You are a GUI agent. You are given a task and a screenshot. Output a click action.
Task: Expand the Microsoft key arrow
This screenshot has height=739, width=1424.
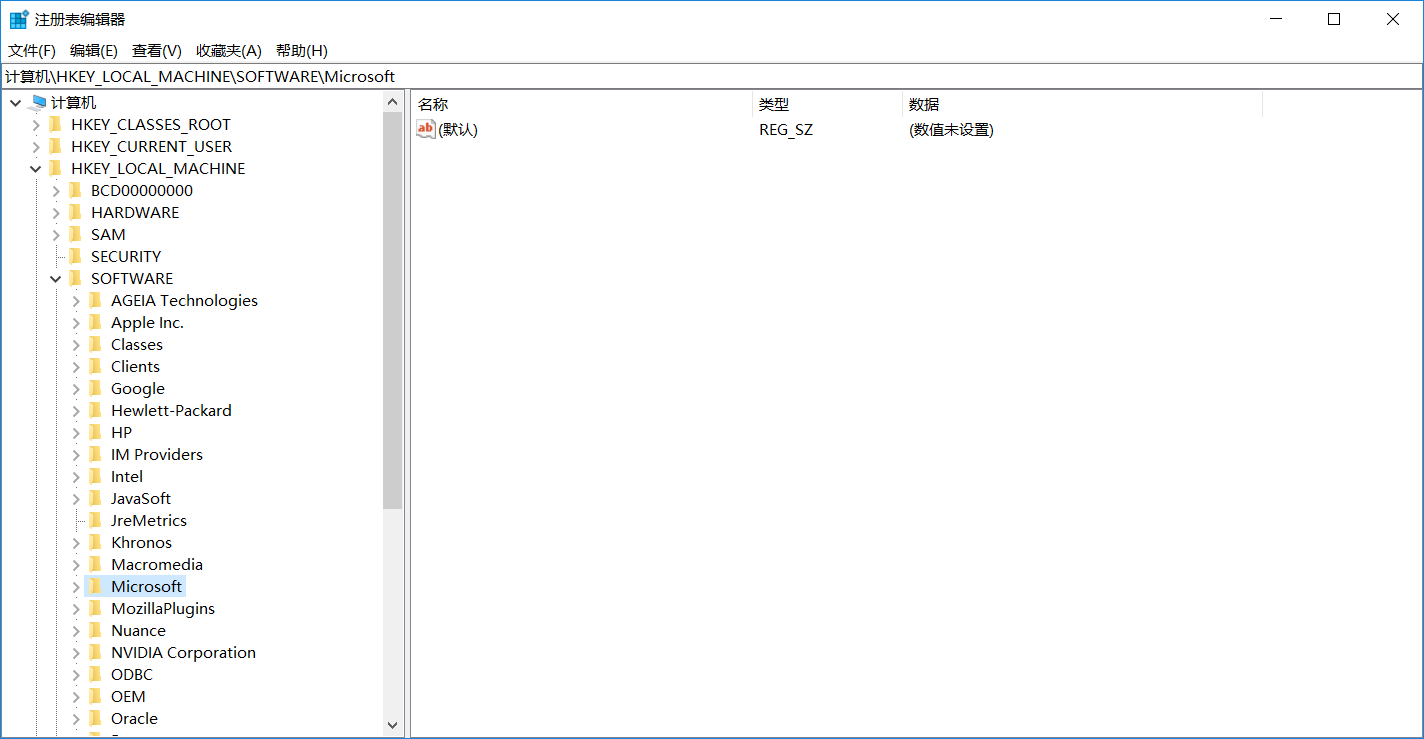pos(76,587)
